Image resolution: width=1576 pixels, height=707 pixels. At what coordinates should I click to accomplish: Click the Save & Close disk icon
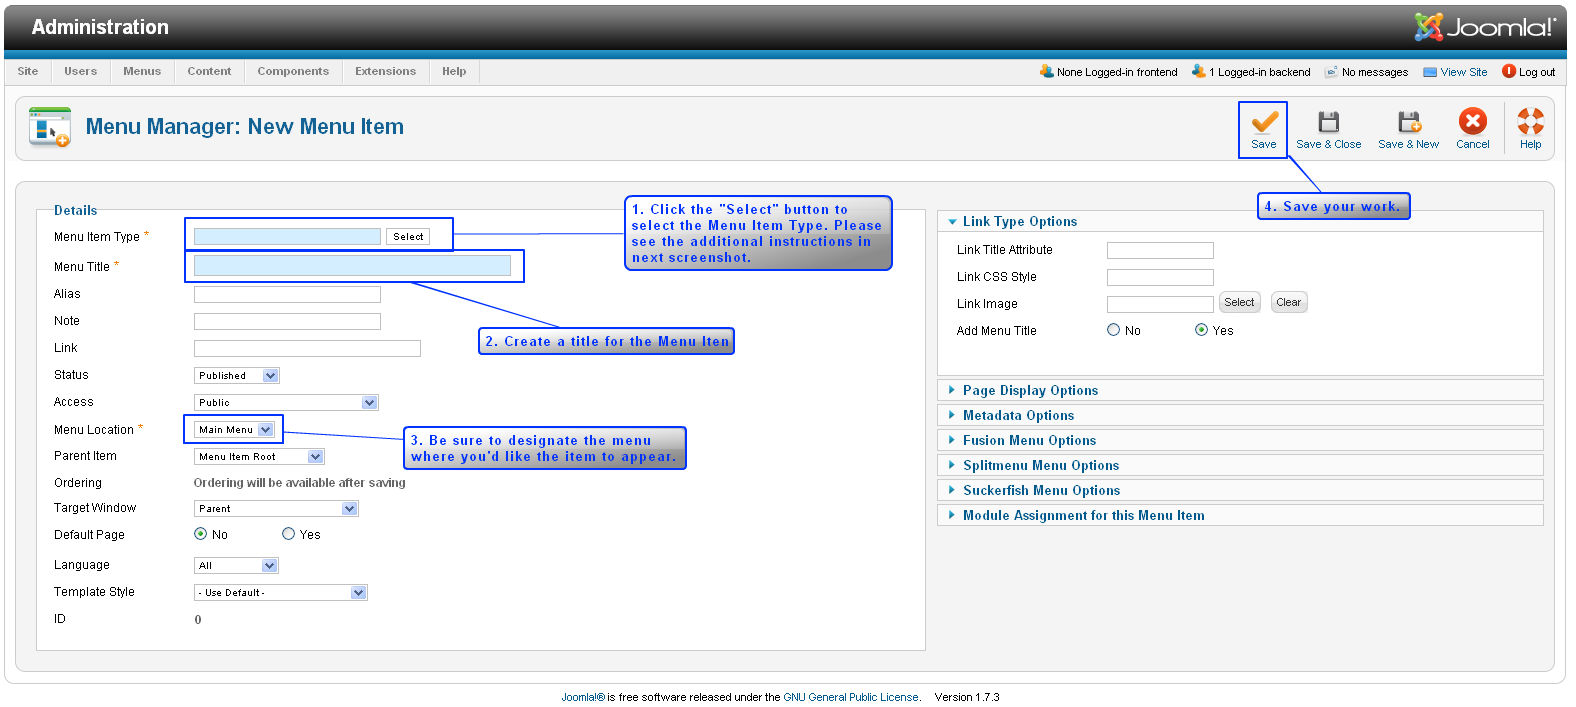click(x=1328, y=122)
